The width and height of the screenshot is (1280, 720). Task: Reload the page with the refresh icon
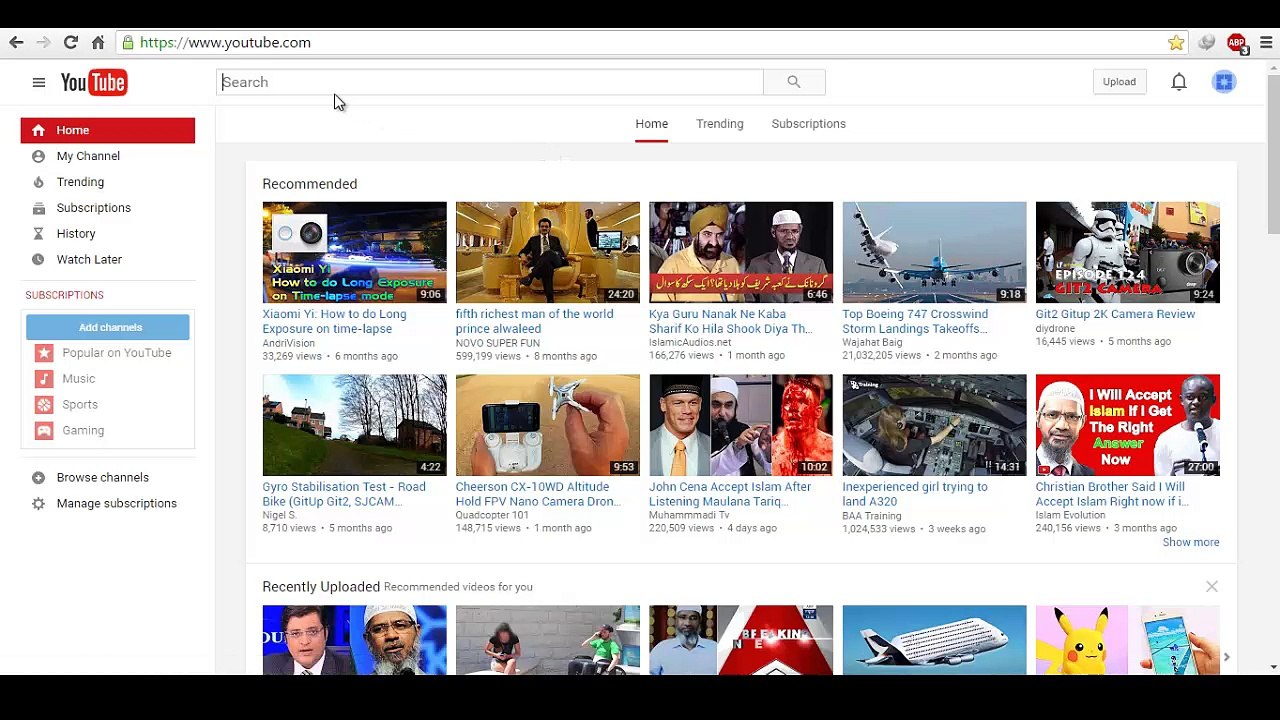tap(71, 42)
